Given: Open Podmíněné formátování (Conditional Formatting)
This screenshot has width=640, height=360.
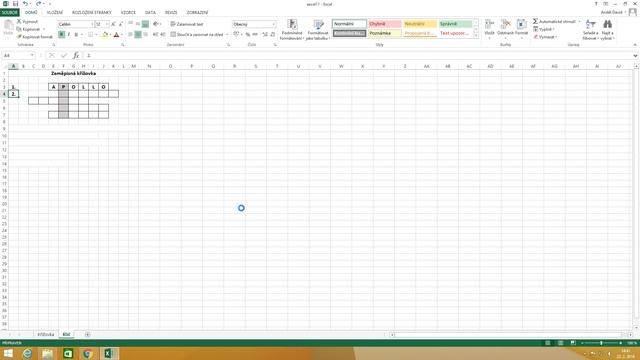Looking at the screenshot, I should (x=291, y=30).
